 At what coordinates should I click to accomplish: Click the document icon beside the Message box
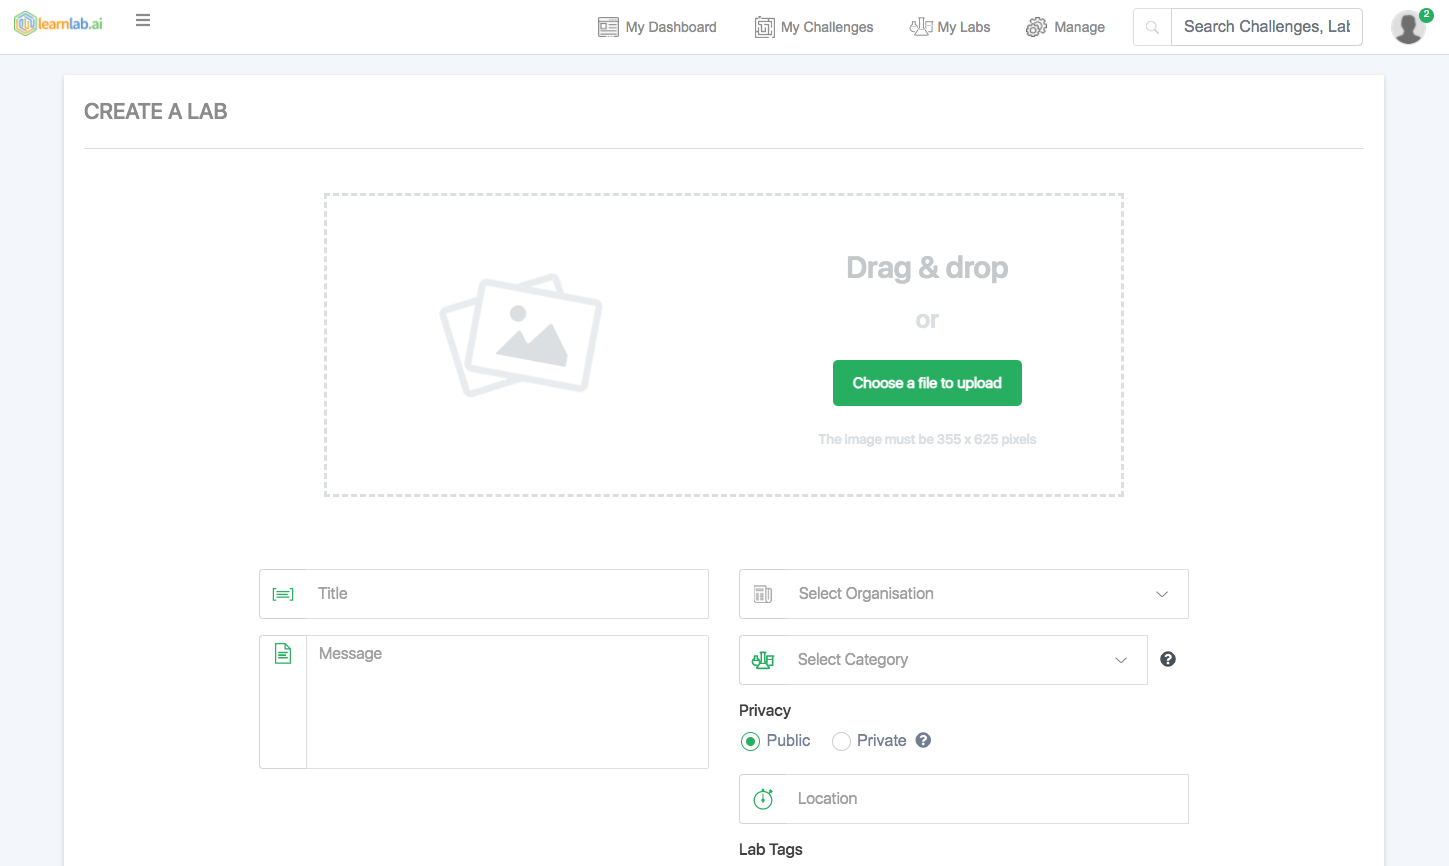pos(283,653)
